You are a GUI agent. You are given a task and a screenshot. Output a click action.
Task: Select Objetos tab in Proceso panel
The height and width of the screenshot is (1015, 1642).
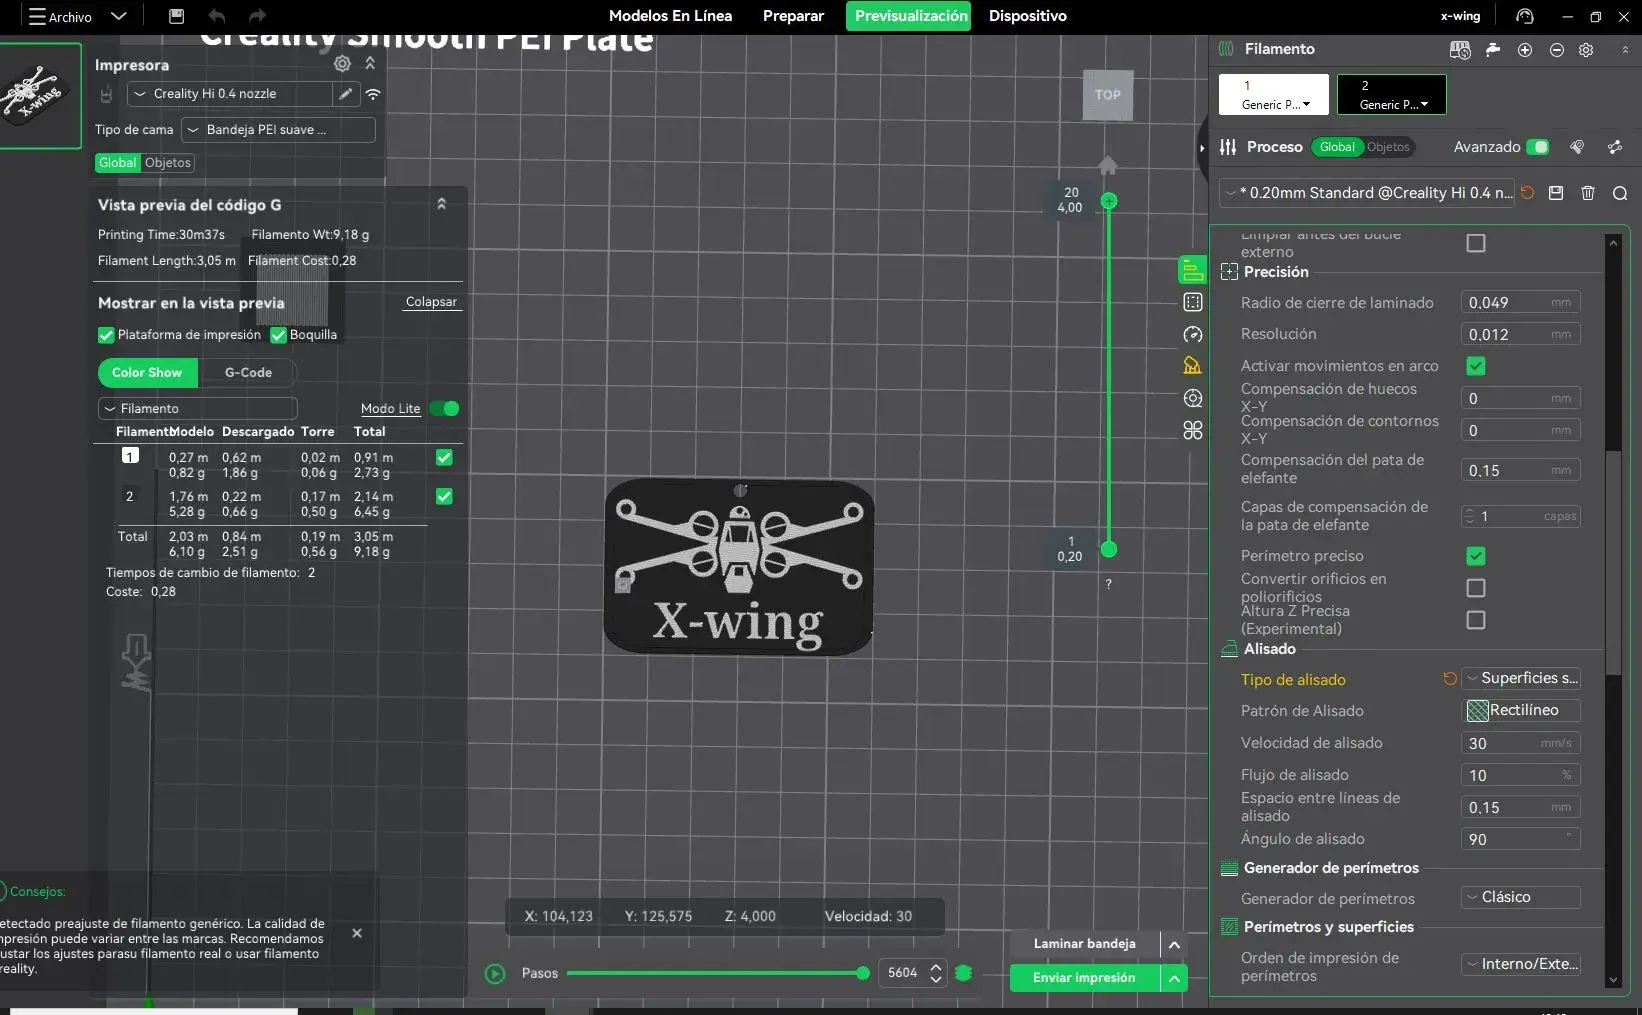point(1388,147)
